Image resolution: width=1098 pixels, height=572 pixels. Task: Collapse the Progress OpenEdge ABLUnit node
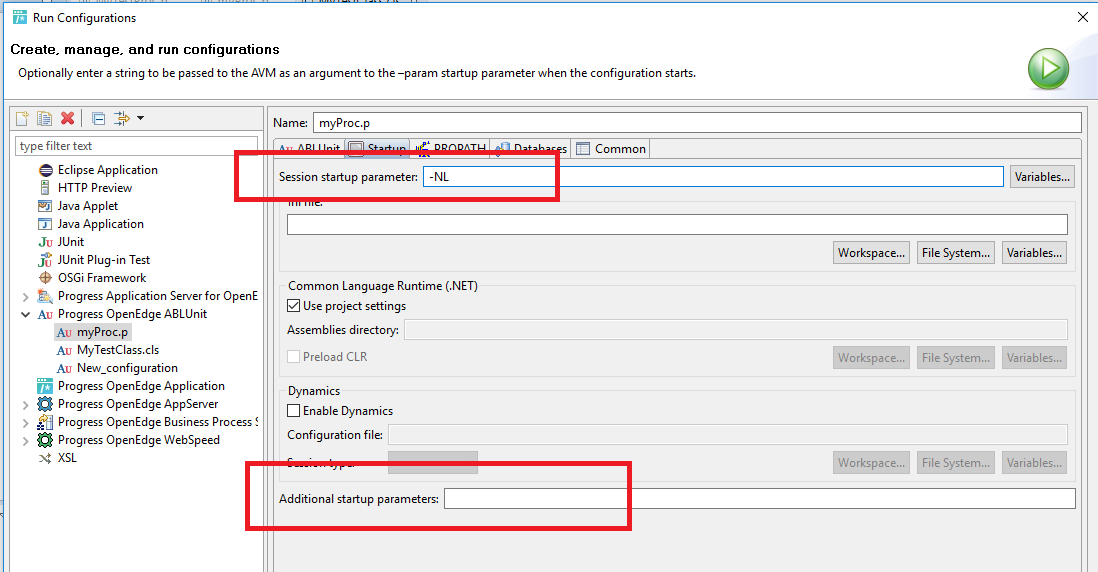(25, 314)
